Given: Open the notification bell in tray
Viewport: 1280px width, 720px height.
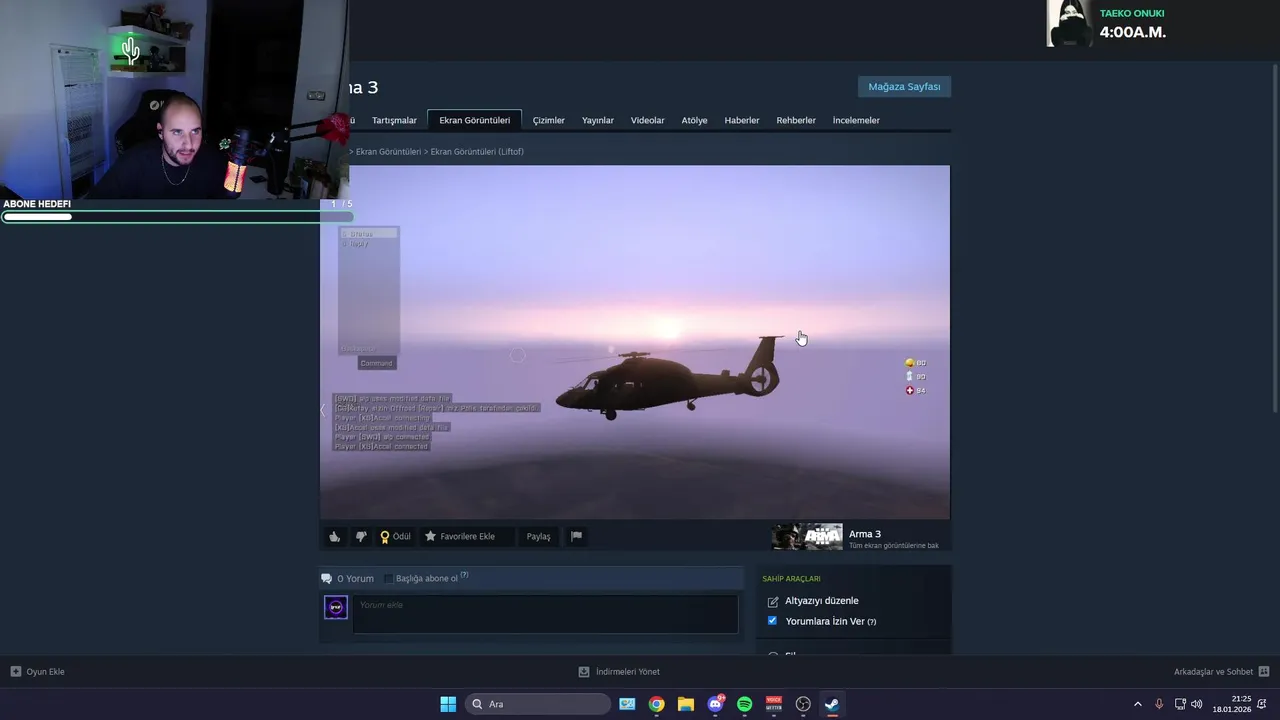Looking at the screenshot, I should (1264, 704).
